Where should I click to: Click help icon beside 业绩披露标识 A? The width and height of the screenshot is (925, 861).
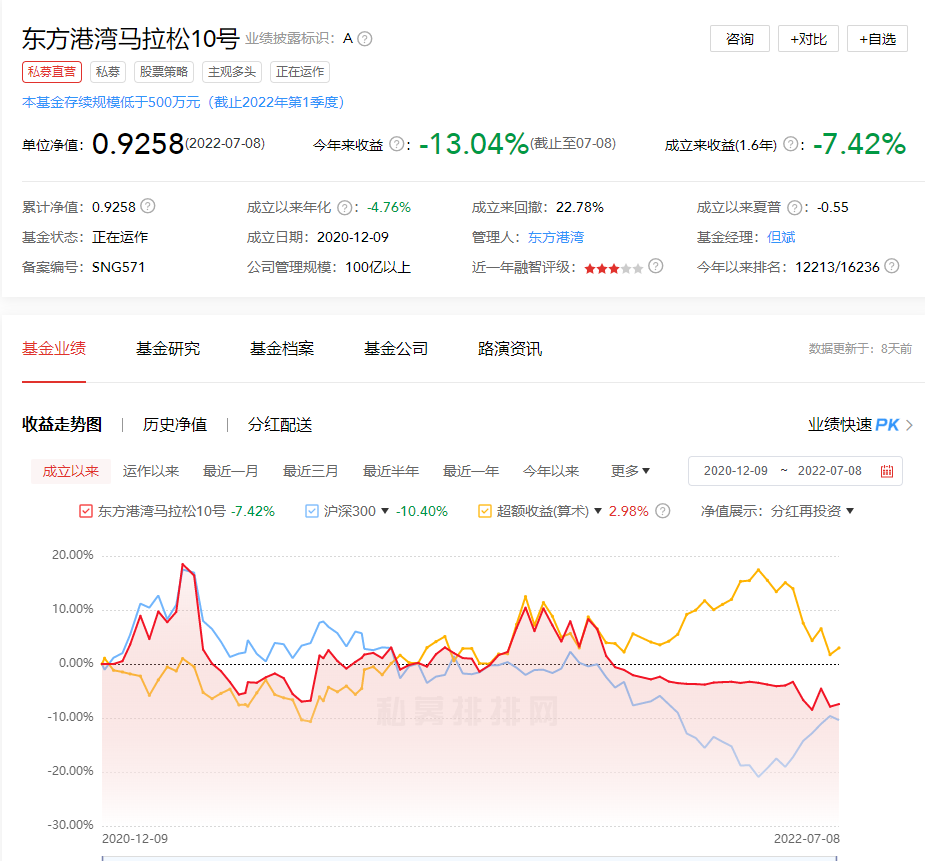click(x=365, y=39)
